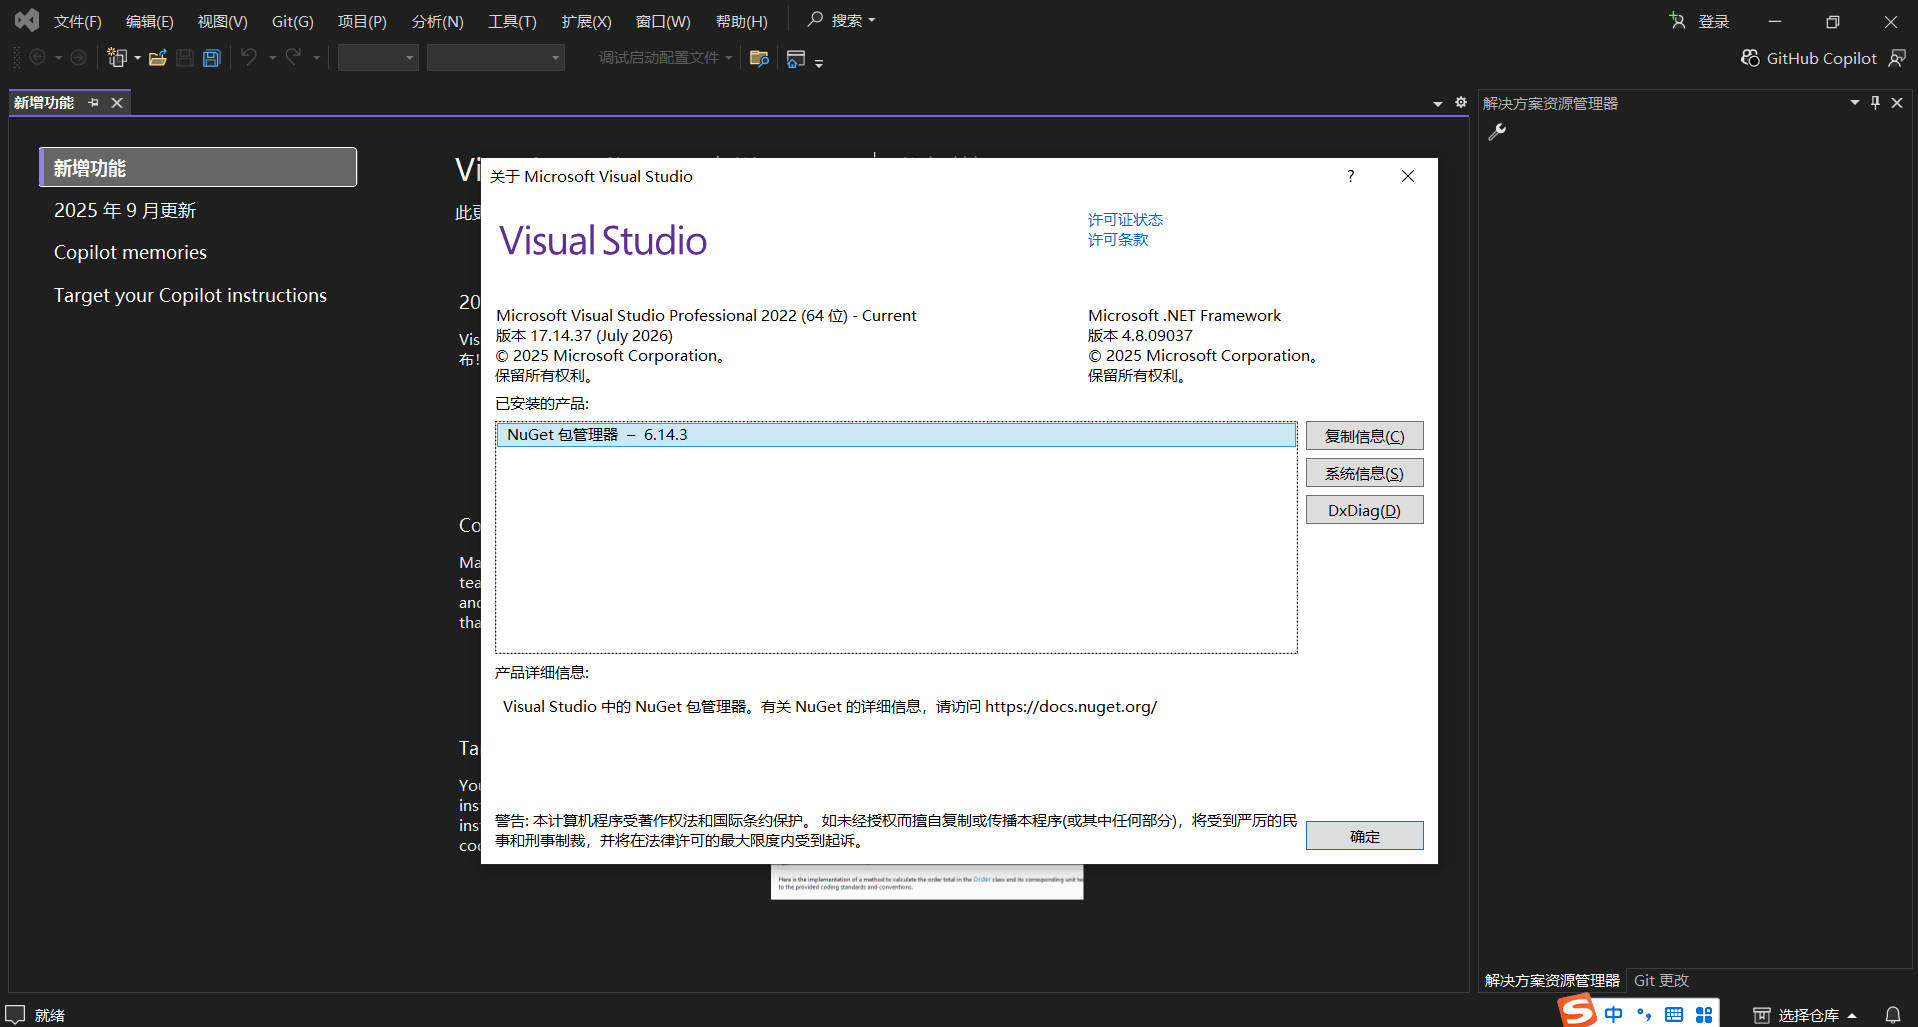Select Target your Copilot instructions item
The image size is (1918, 1027).
[190, 295]
